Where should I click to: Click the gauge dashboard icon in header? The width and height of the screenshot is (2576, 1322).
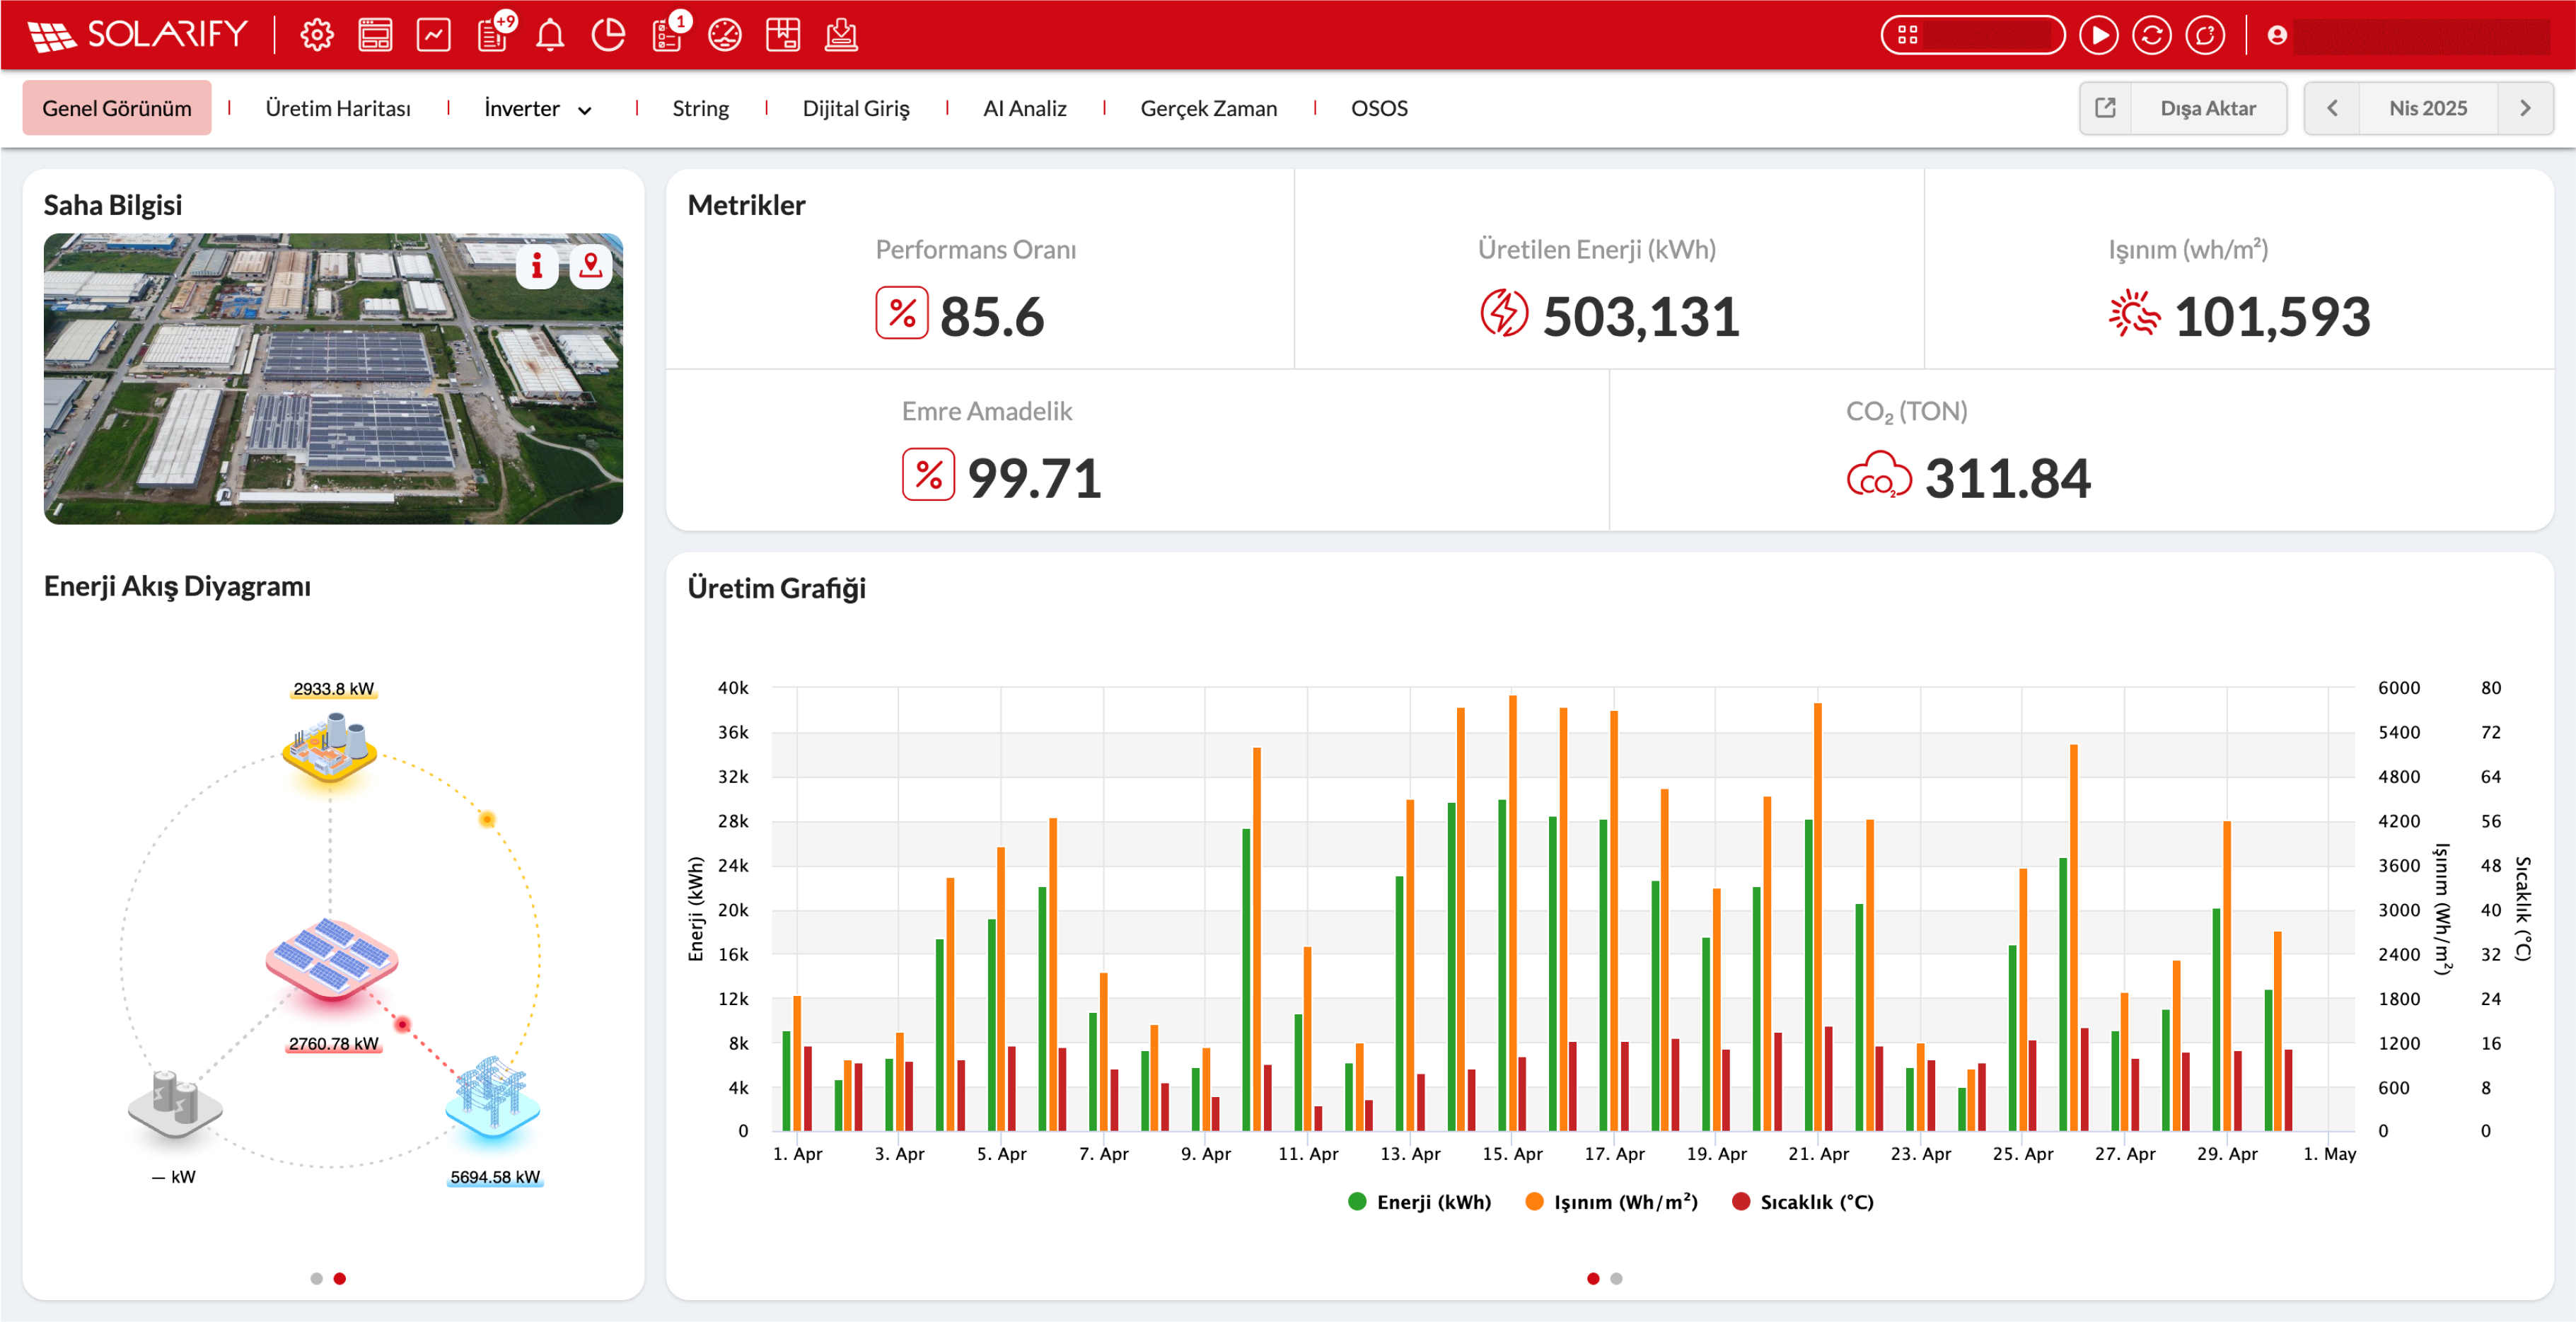point(724,35)
